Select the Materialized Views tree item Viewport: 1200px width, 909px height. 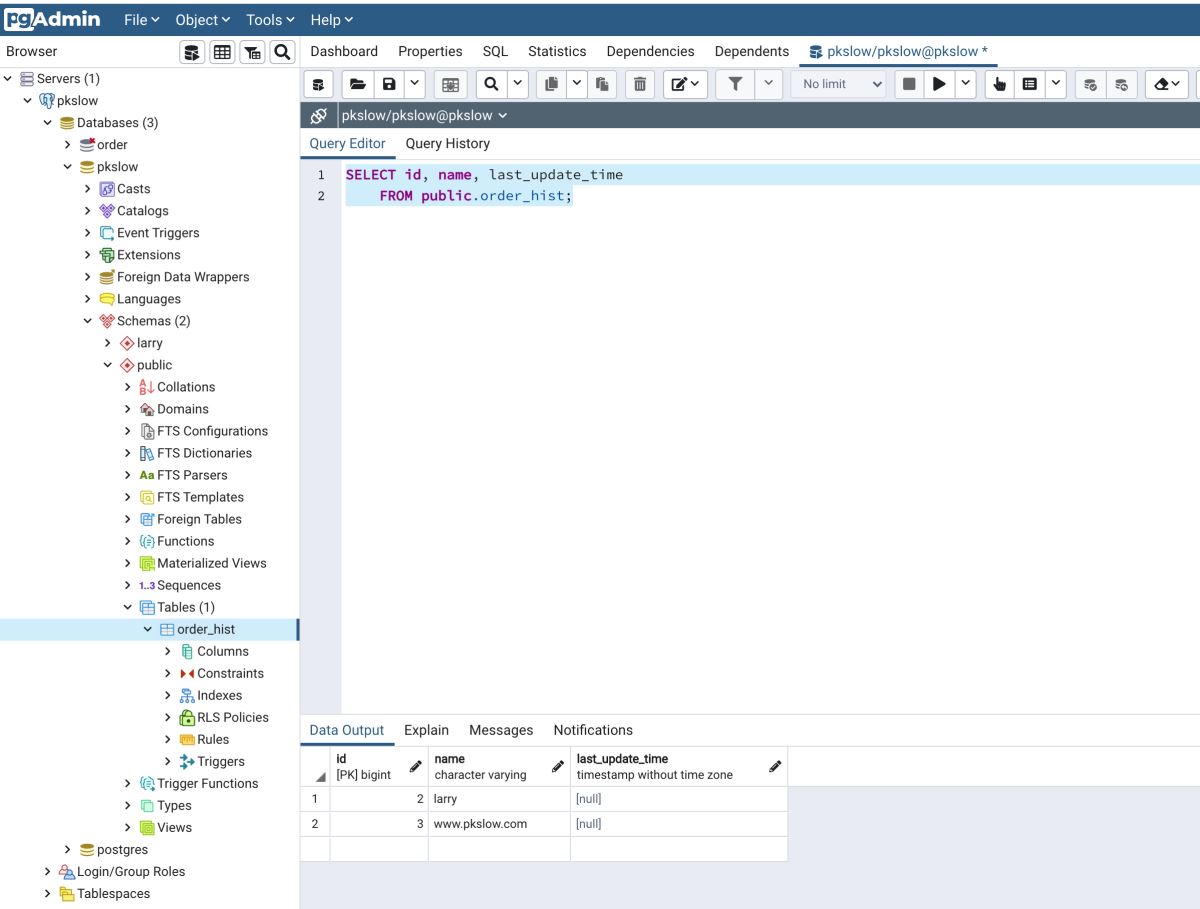[x=211, y=563]
